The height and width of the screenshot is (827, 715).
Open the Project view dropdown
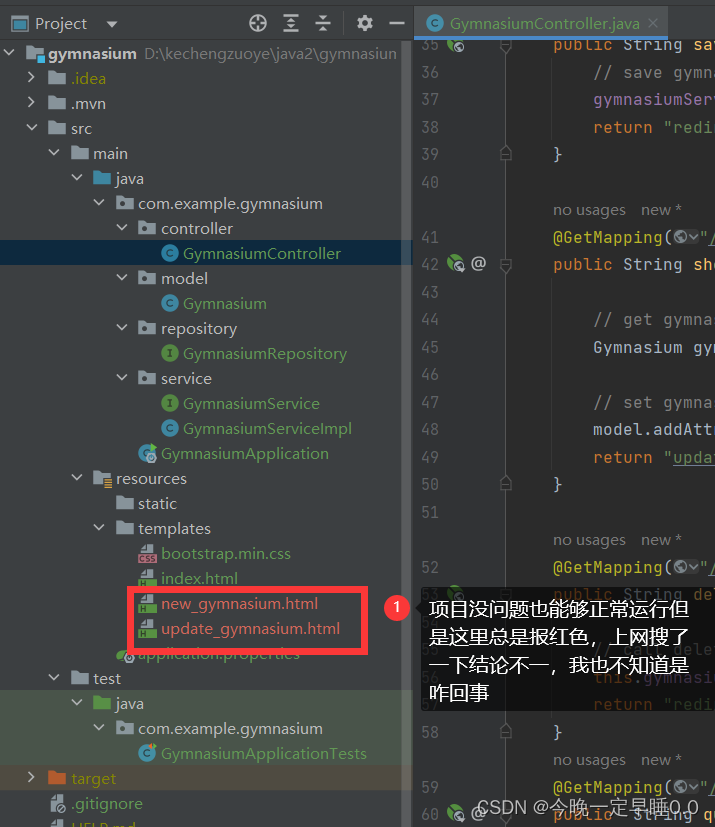click(111, 24)
